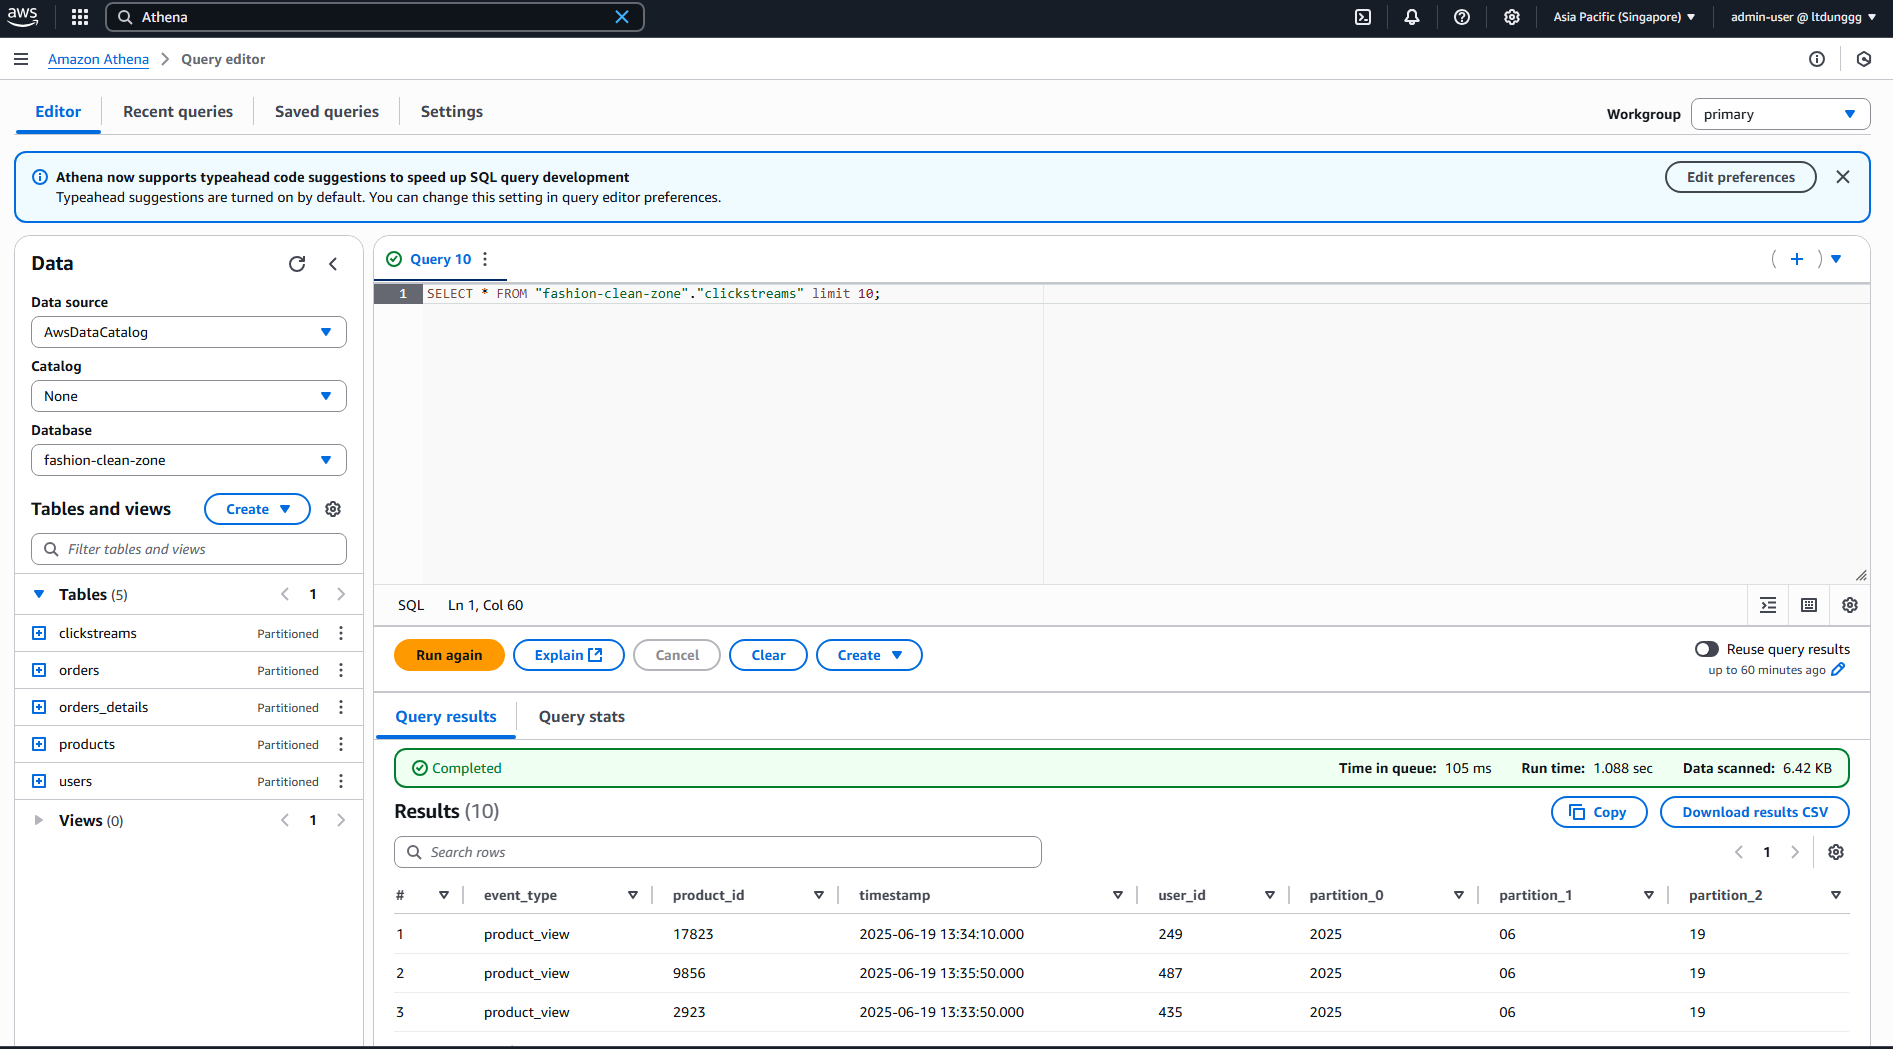Open query editor preferences gear
This screenshot has width=1893, height=1049.
1850,605
